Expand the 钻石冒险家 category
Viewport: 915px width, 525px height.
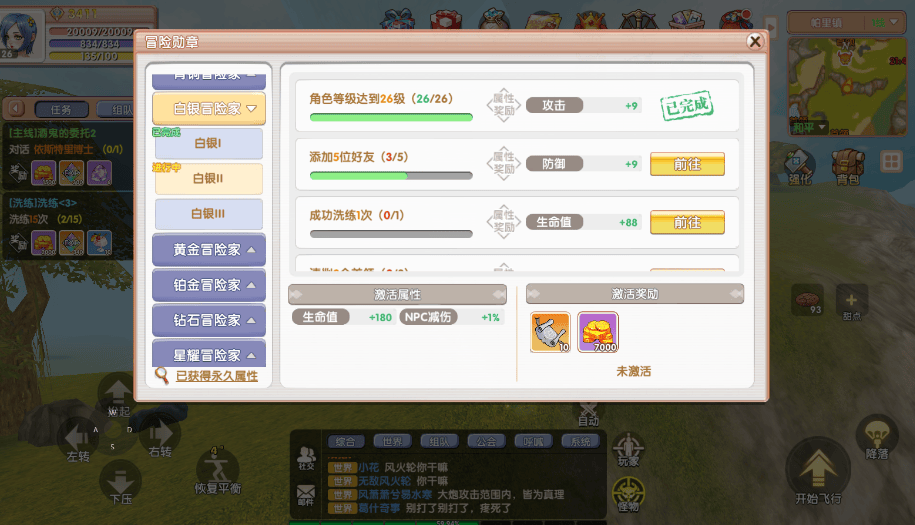pos(208,320)
